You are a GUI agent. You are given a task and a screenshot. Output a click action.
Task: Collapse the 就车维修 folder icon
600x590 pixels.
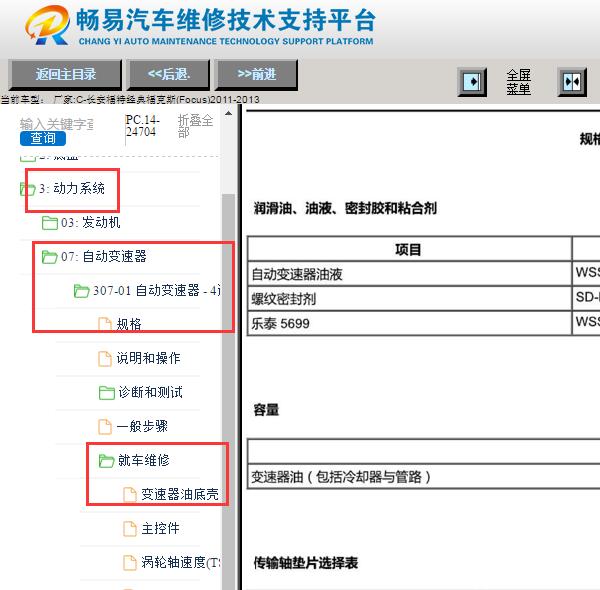click(x=106, y=461)
